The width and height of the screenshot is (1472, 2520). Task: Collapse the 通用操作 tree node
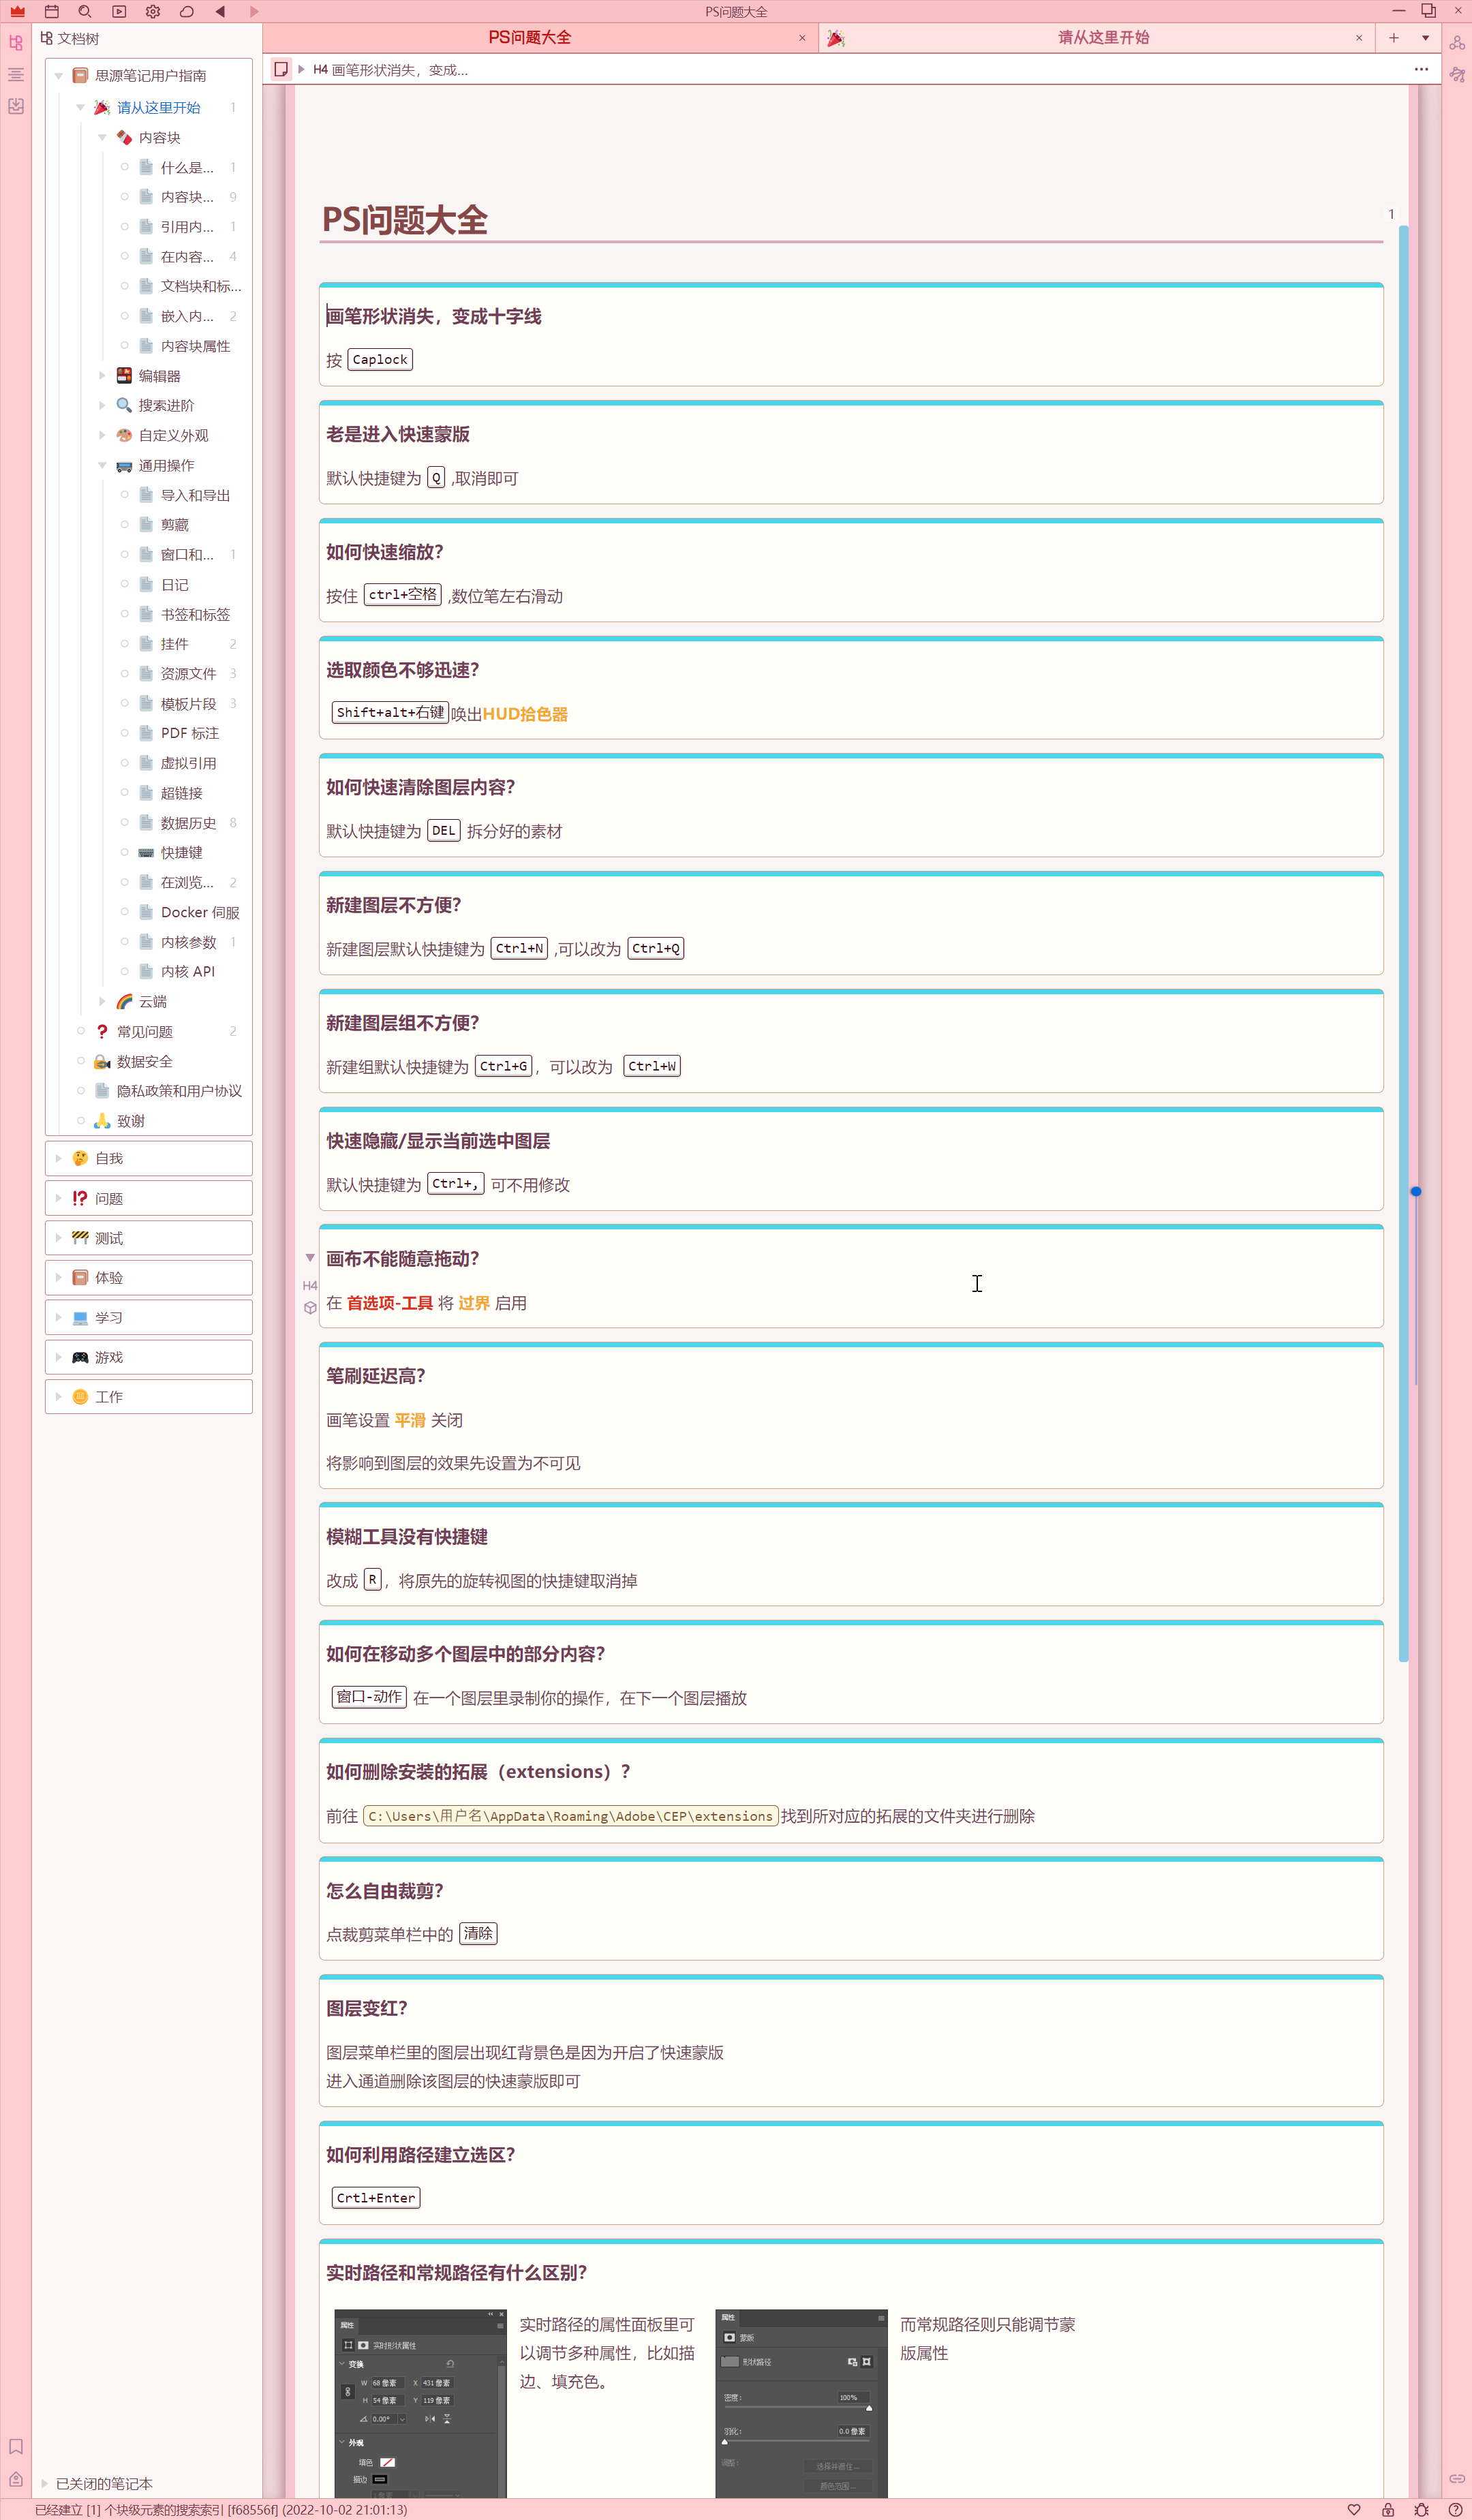pyautogui.click(x=102, y=466)
